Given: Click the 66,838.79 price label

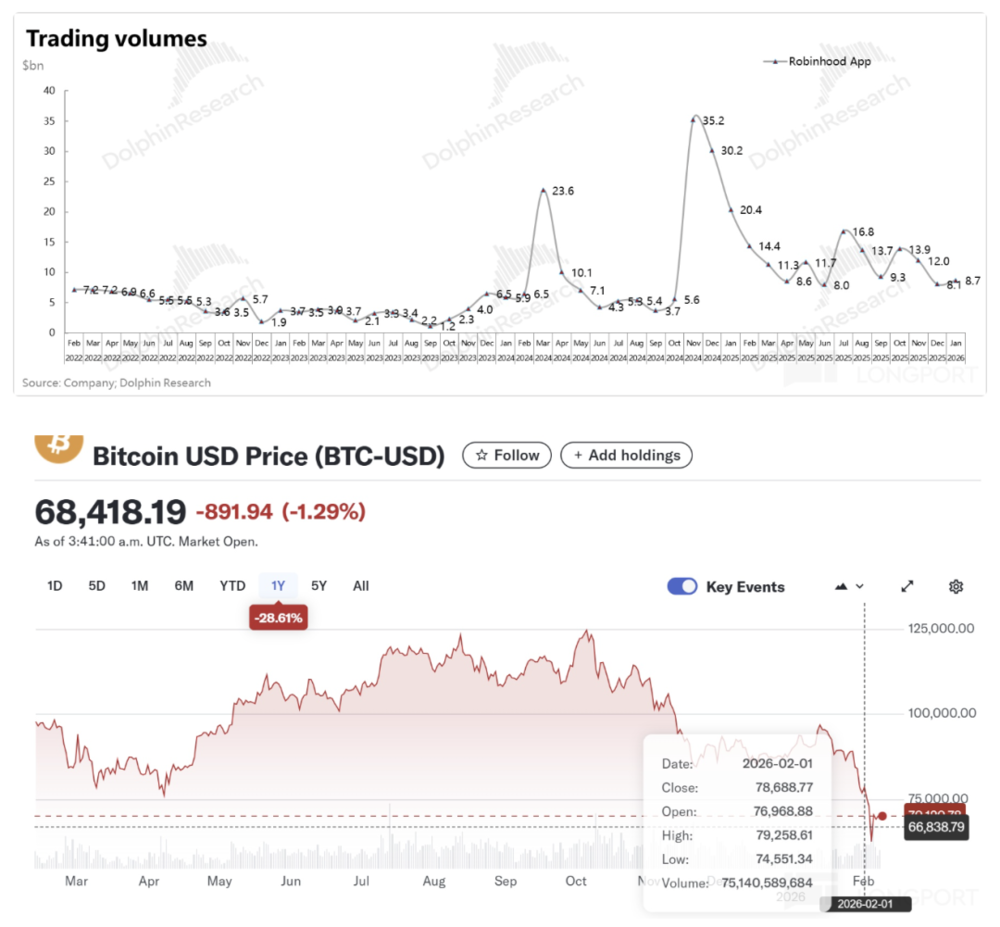Looking at the screenshot, I should click(x=935, y=828).
